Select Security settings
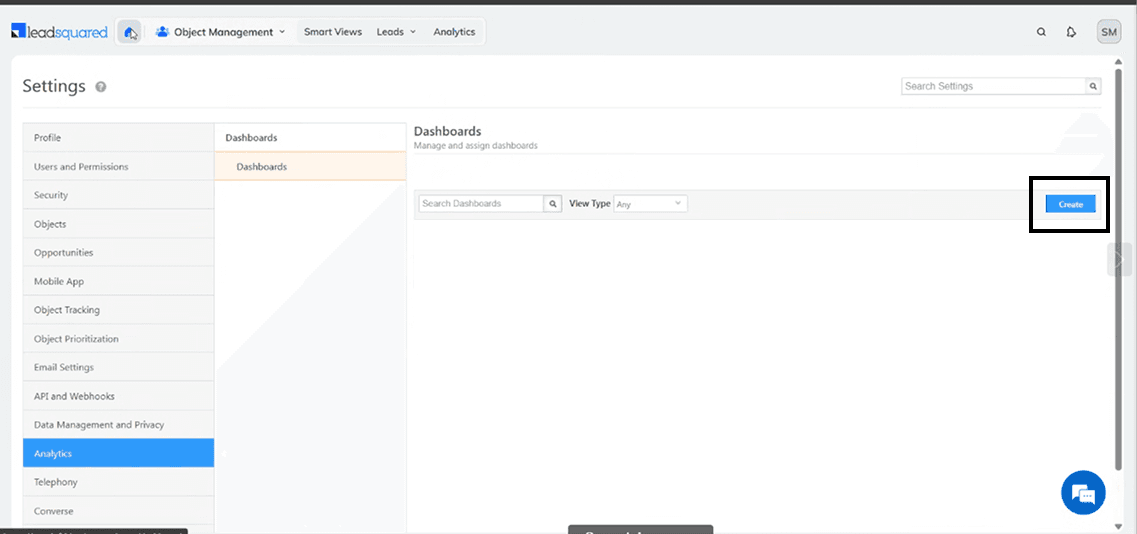 click(118, 195)
